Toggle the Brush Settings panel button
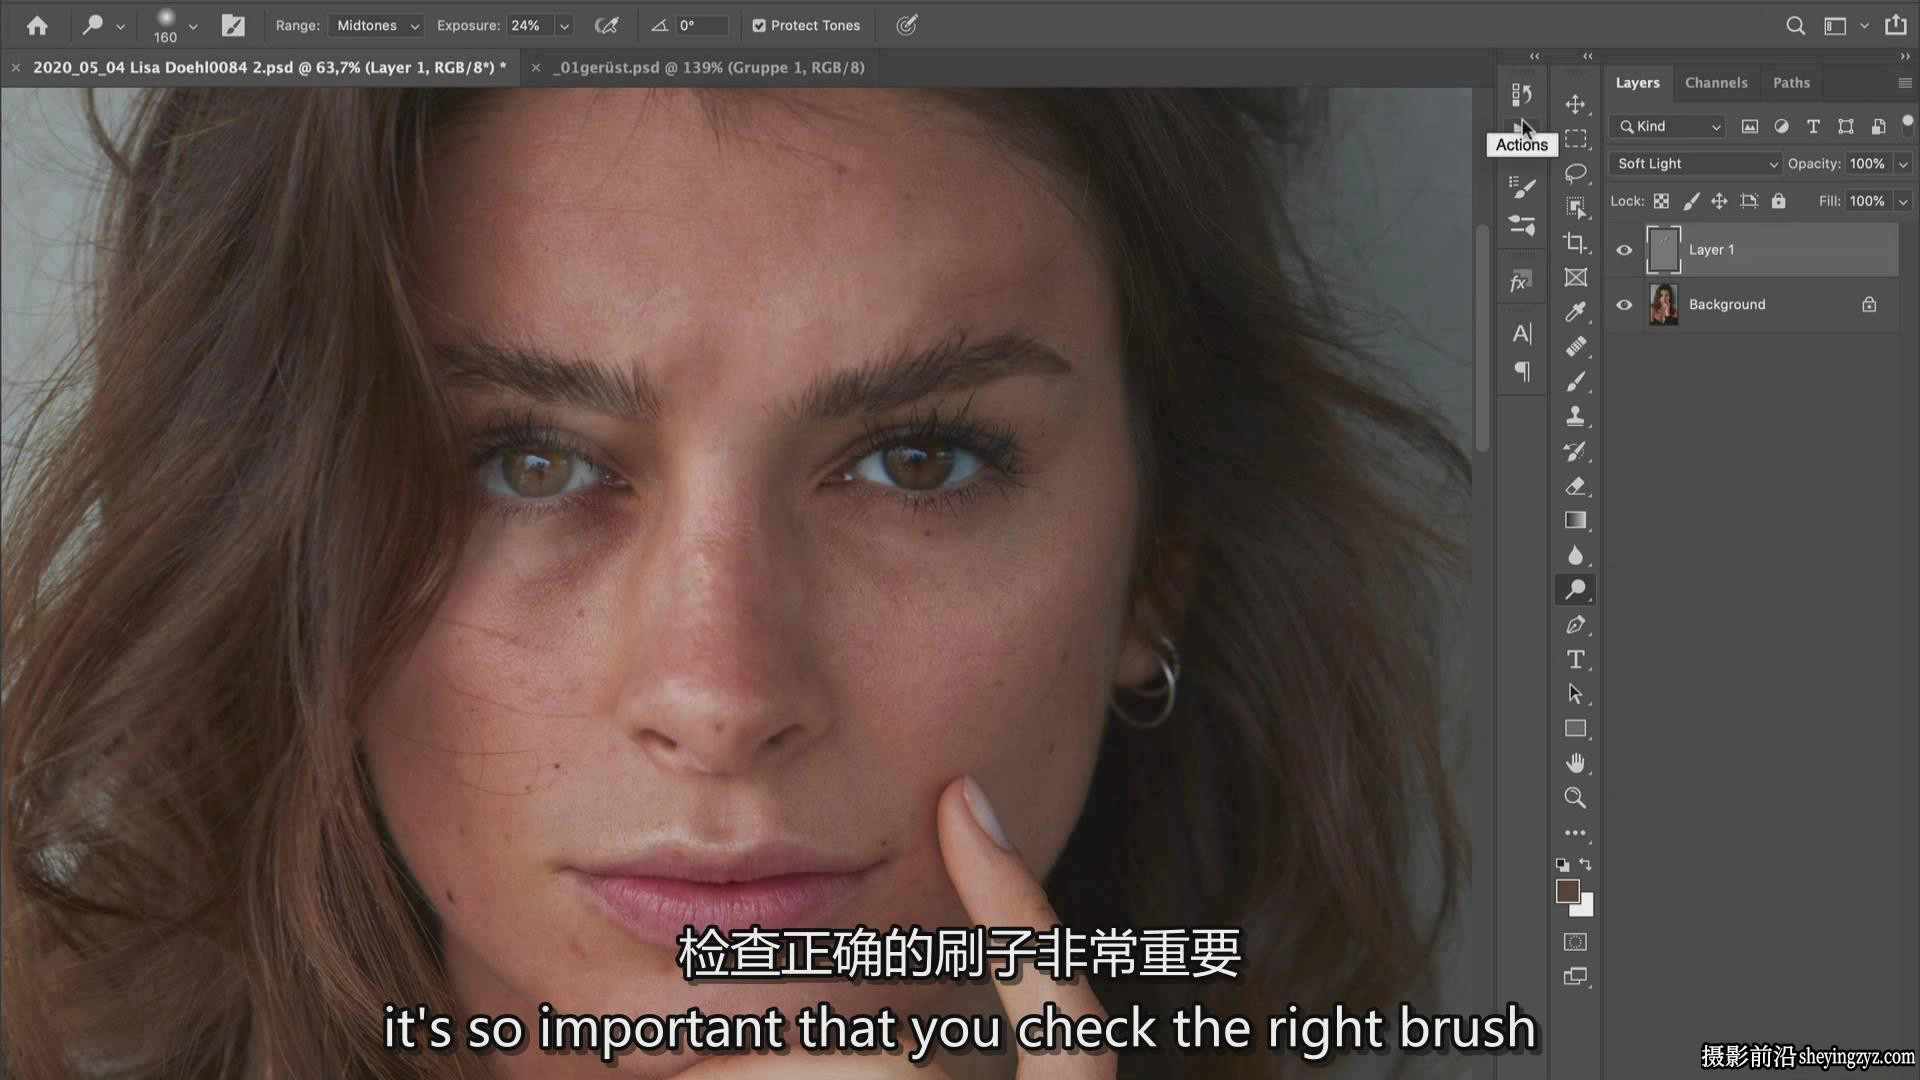 click(233, 26)
